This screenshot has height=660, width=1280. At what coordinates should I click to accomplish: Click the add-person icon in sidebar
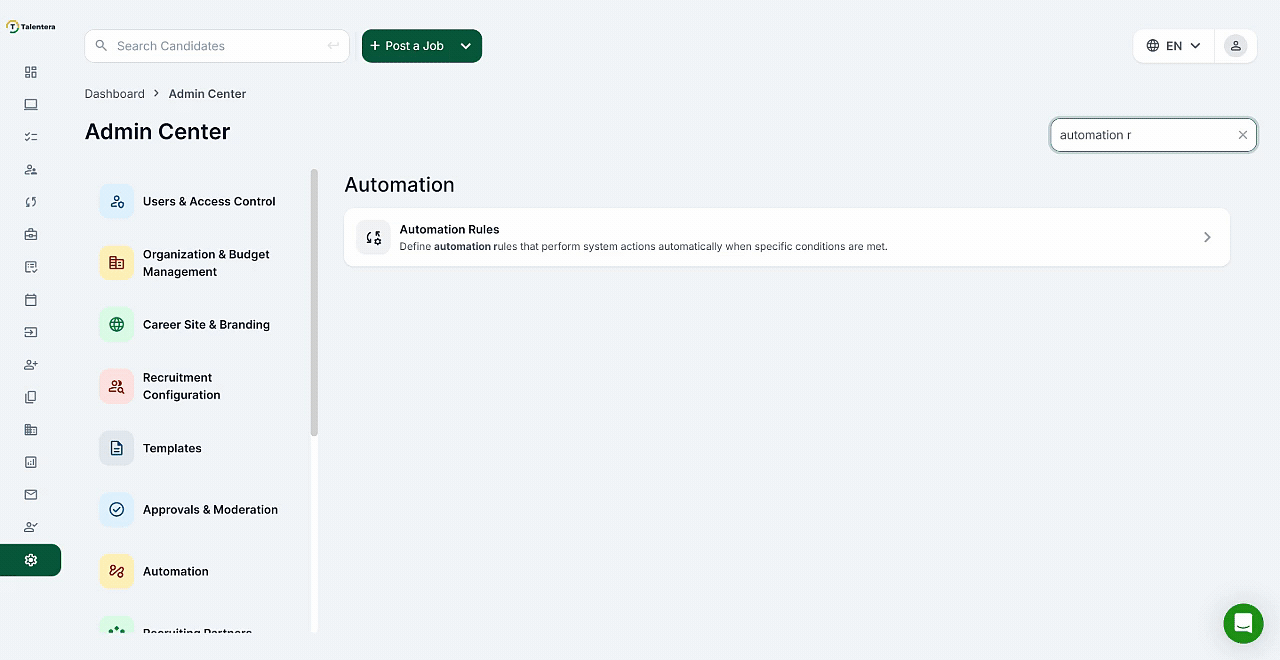[x=31, y=365]
